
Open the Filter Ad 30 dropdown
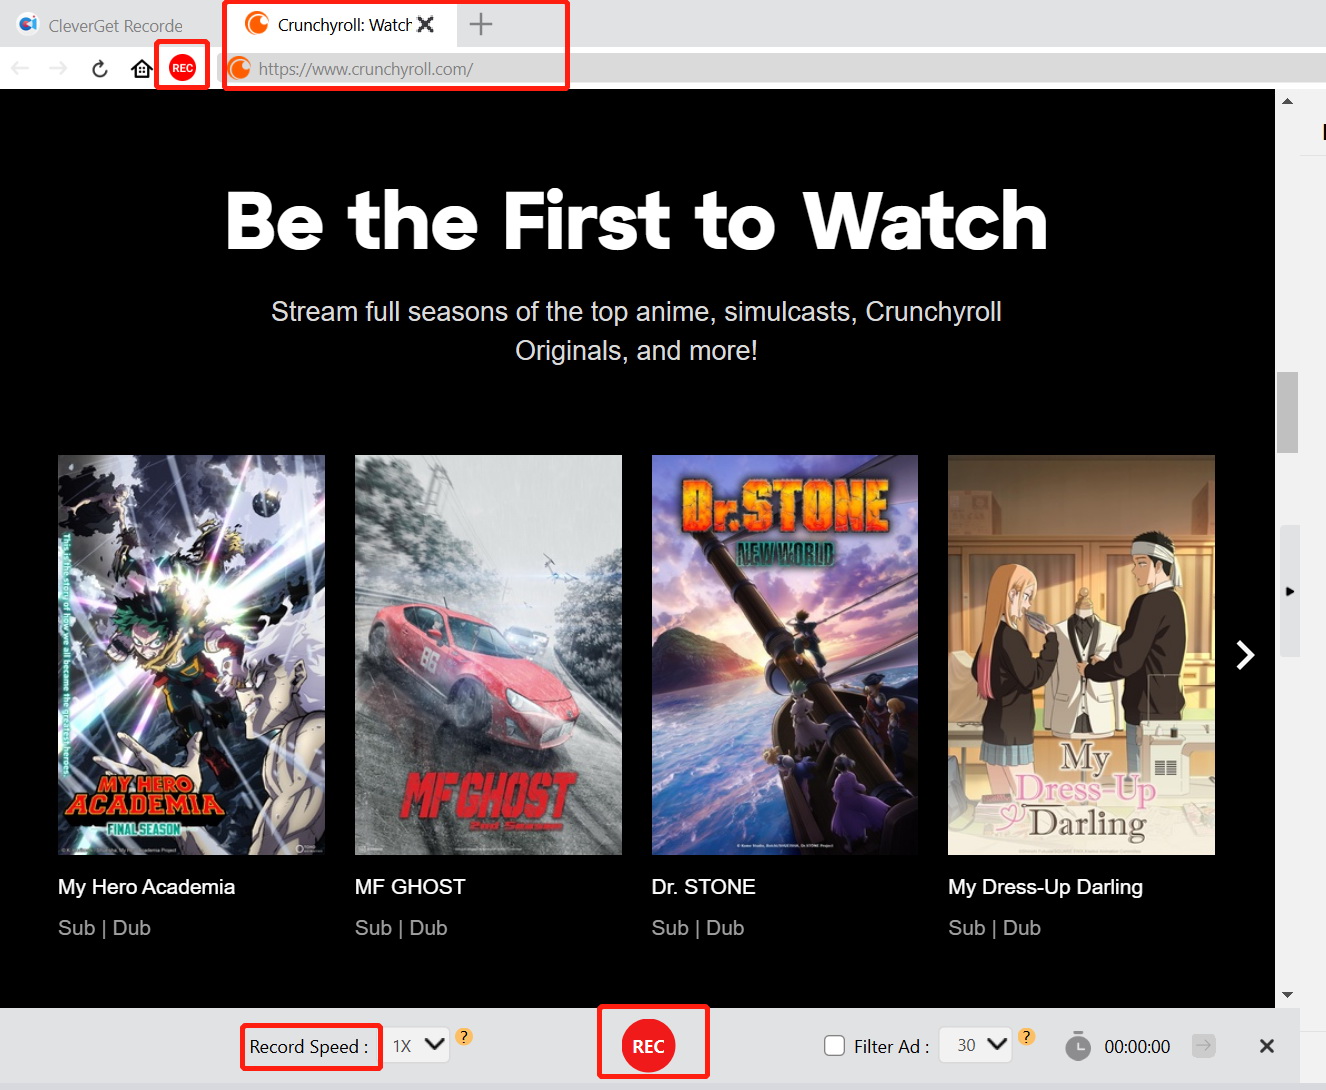975,1046
